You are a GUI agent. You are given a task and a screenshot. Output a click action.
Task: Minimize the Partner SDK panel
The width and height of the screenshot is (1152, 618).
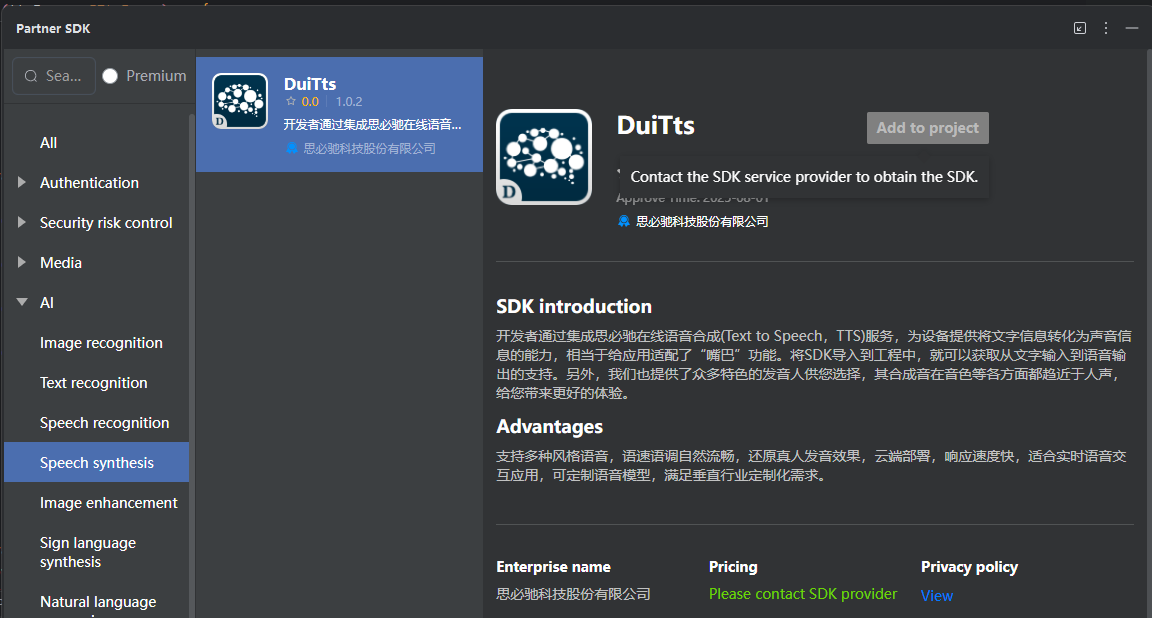click(1132, 28)
